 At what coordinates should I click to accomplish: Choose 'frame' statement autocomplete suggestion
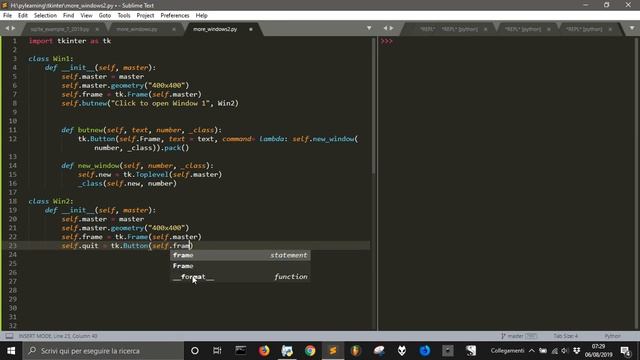coord(240,255)
